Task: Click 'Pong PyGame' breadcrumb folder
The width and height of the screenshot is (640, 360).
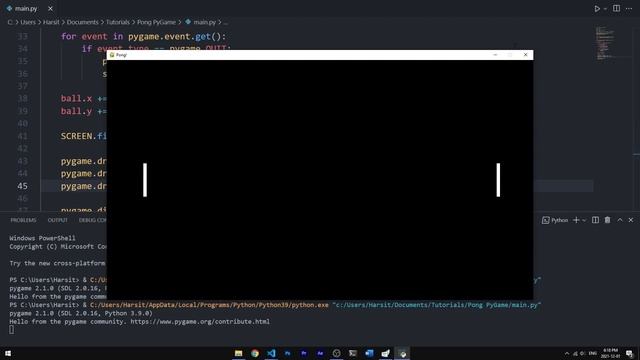Action: [x=156, y=22]
